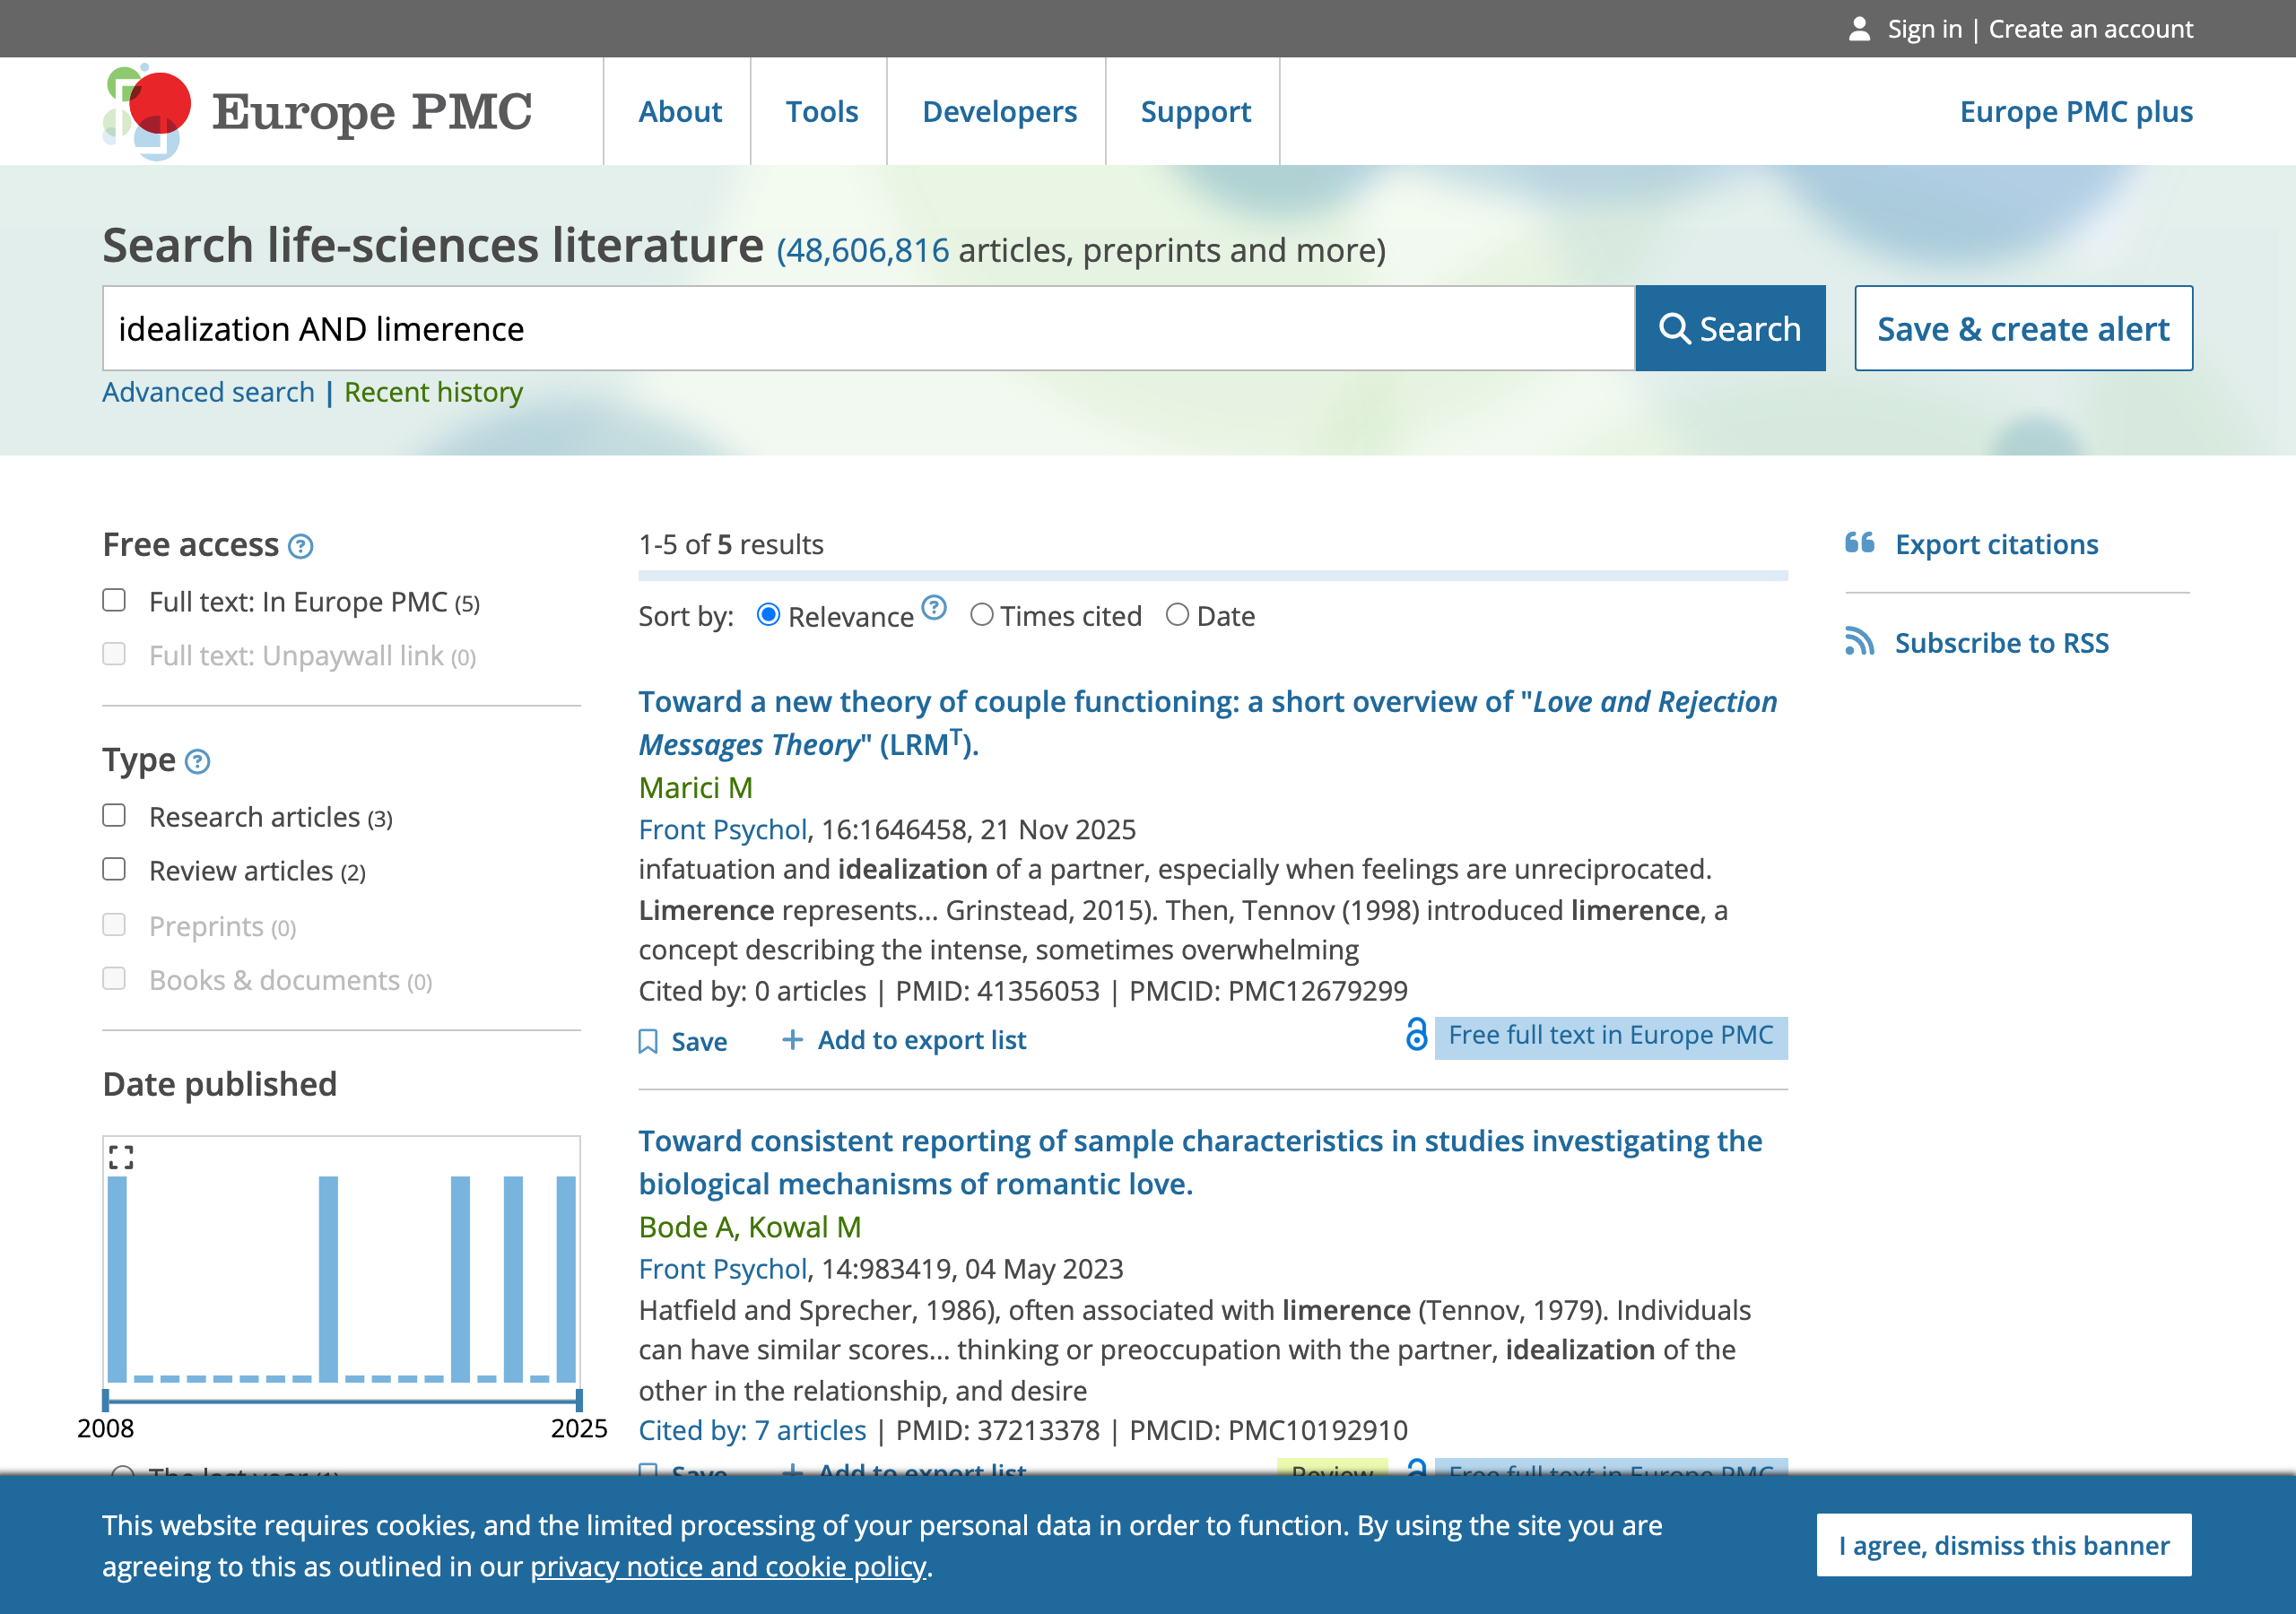Click Export citations link
Viewport: 2296px width, 1614px height.
pyautogui.click(x=1996, y=544)
